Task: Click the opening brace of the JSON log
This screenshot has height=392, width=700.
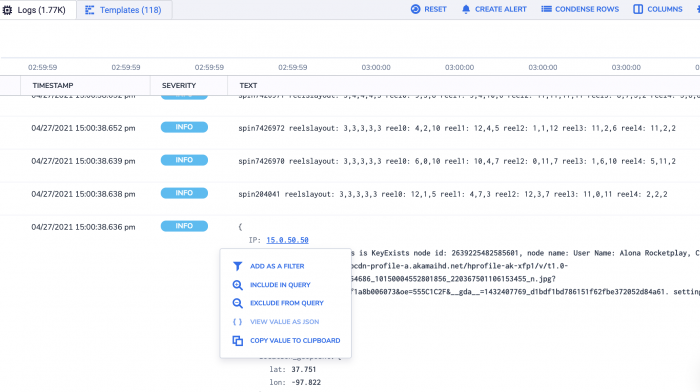Action: [x=240, y=227]
